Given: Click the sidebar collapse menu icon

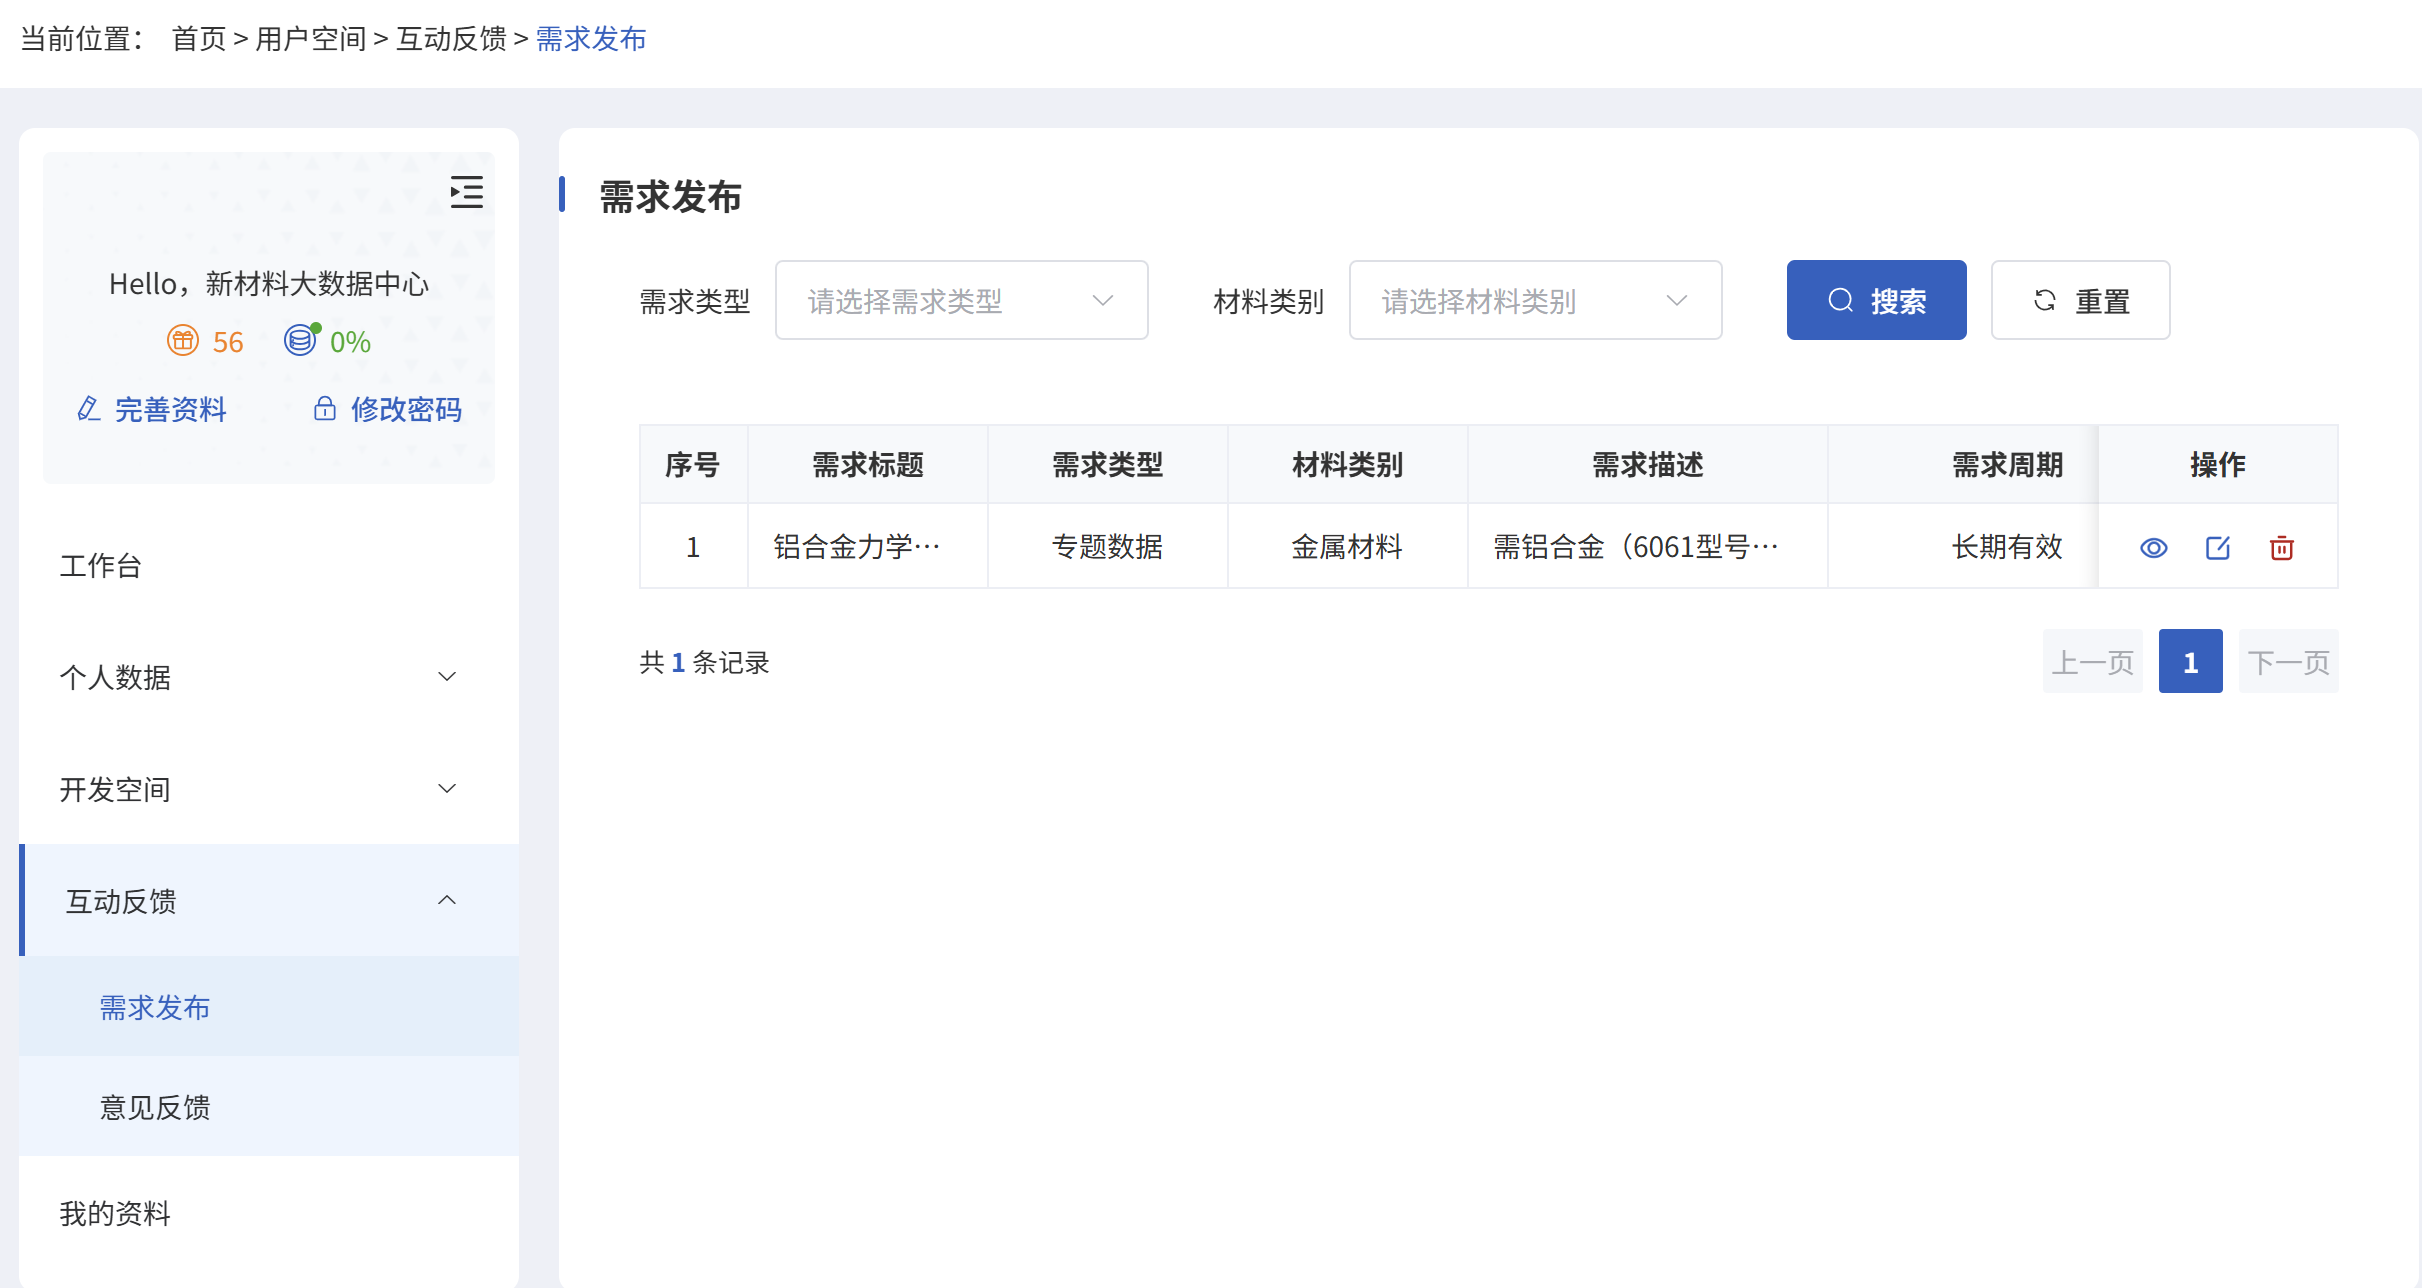Looking at the screenshot, I should 466,192.
